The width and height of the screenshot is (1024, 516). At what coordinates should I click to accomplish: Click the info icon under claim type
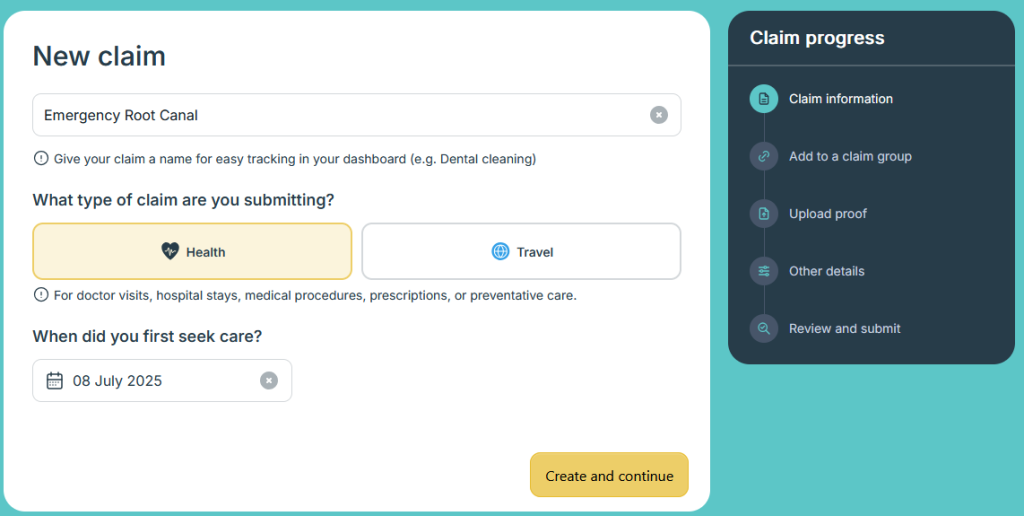click(x=41, y=295)
